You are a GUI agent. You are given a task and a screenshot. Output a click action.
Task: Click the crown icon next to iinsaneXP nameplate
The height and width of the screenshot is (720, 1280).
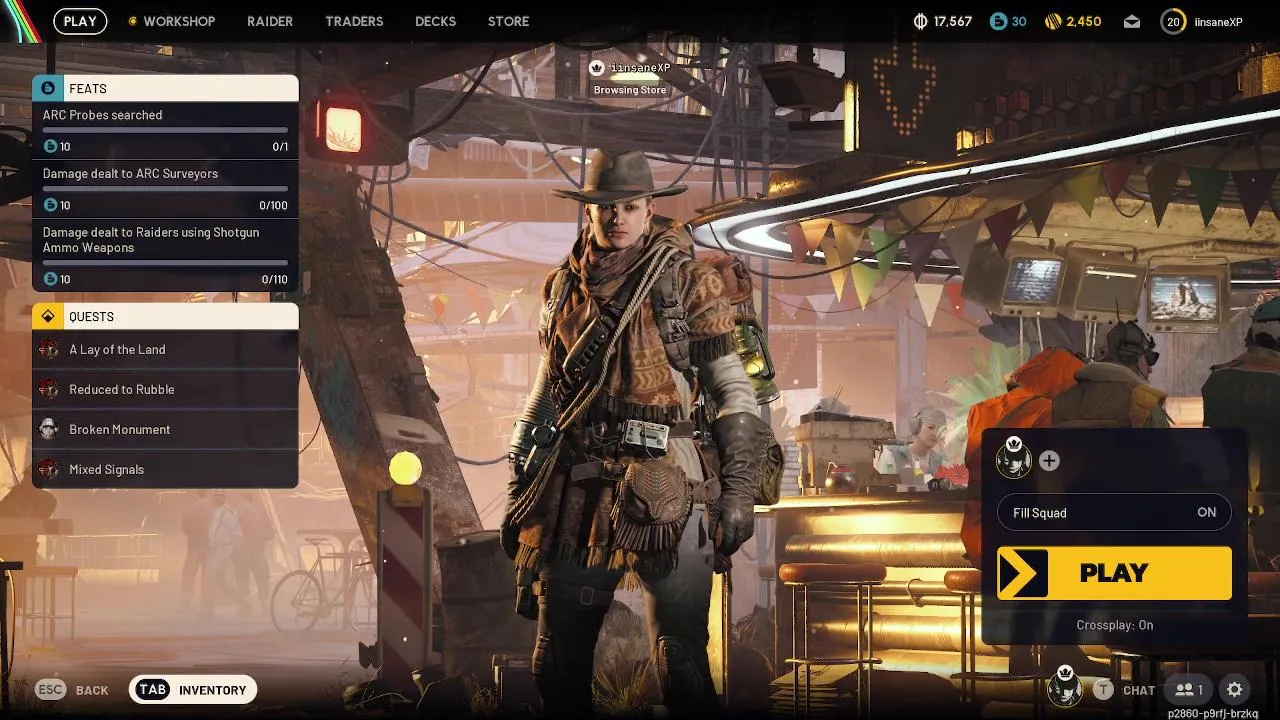597,68
